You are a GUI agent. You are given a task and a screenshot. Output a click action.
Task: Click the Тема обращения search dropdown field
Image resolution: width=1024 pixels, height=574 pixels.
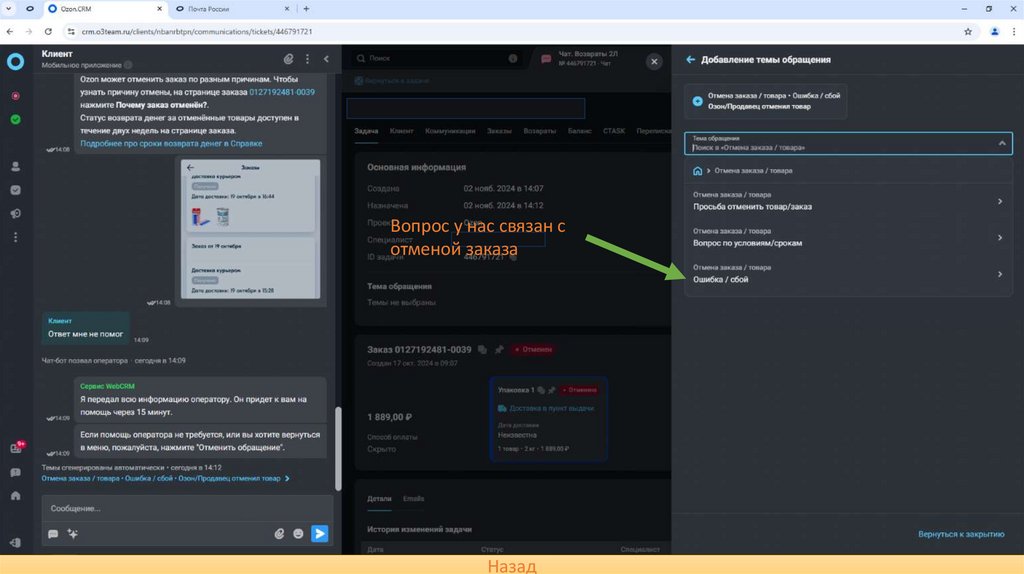(x=848, y=143)
